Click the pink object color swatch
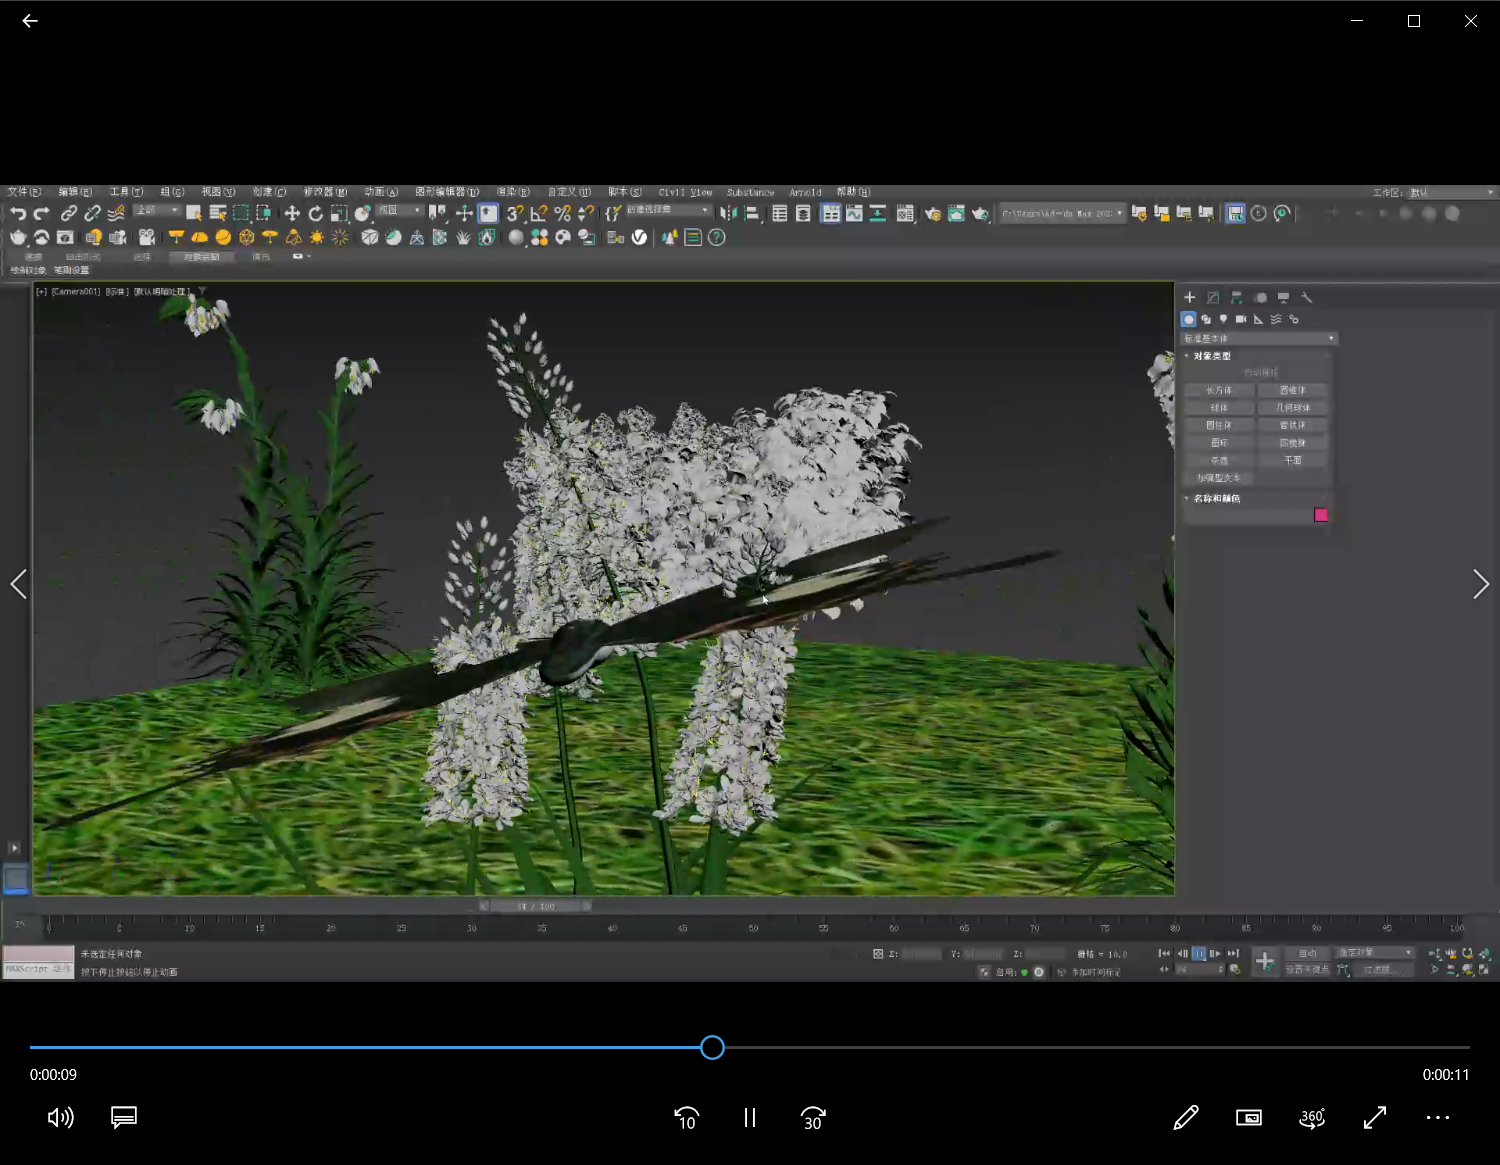The width and height of the screenshot is (1500, 1165). coord(1321,515)
